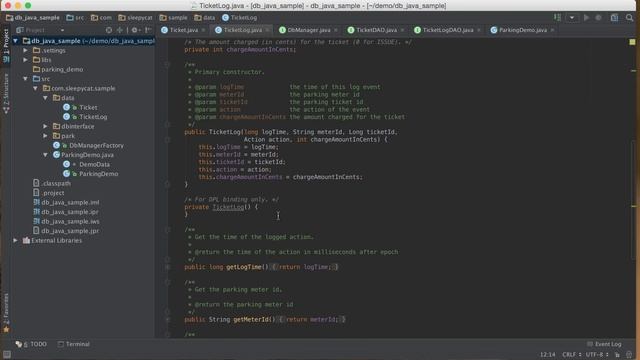Collapse the data package arrow

pyautogui.click(x=45, y=98)
